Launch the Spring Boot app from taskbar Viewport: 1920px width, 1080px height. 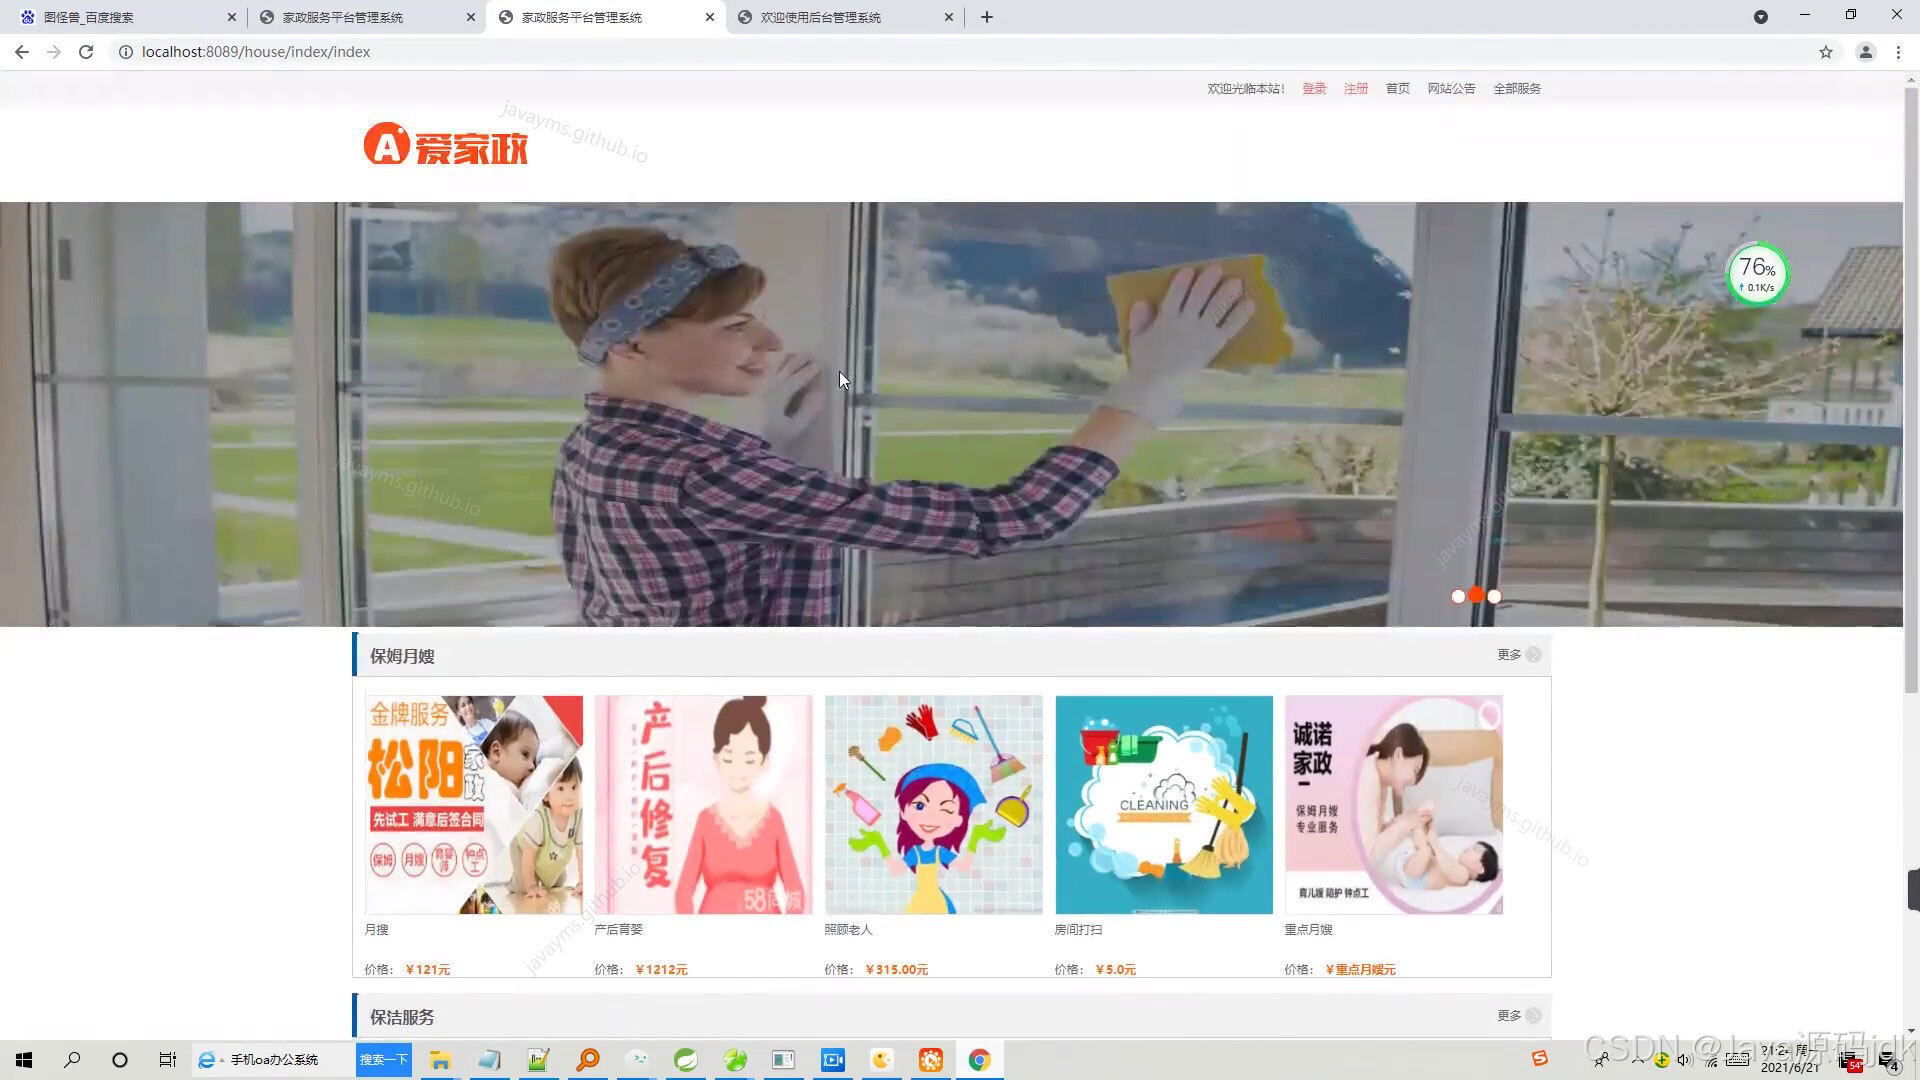pyautogui.click(x=686, y=1059)
